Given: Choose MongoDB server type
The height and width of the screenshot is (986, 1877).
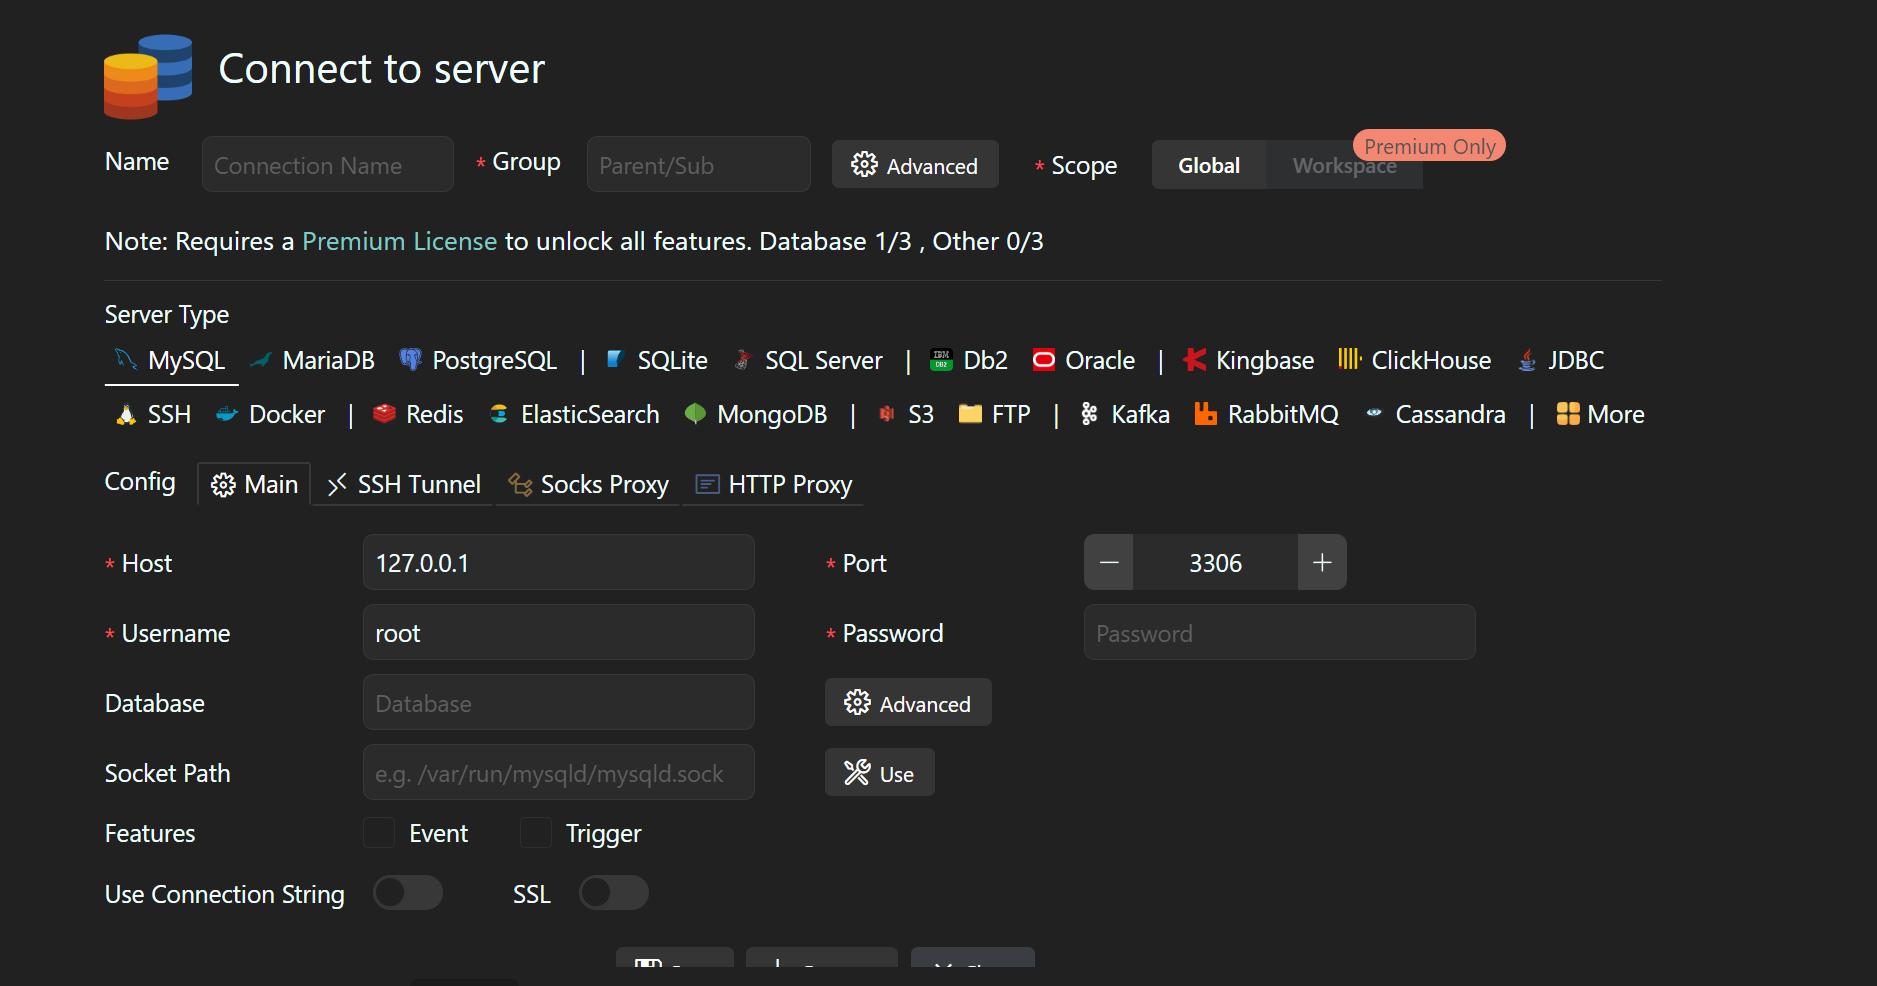Looking at the screenshot, I should (x=756, y=415).
